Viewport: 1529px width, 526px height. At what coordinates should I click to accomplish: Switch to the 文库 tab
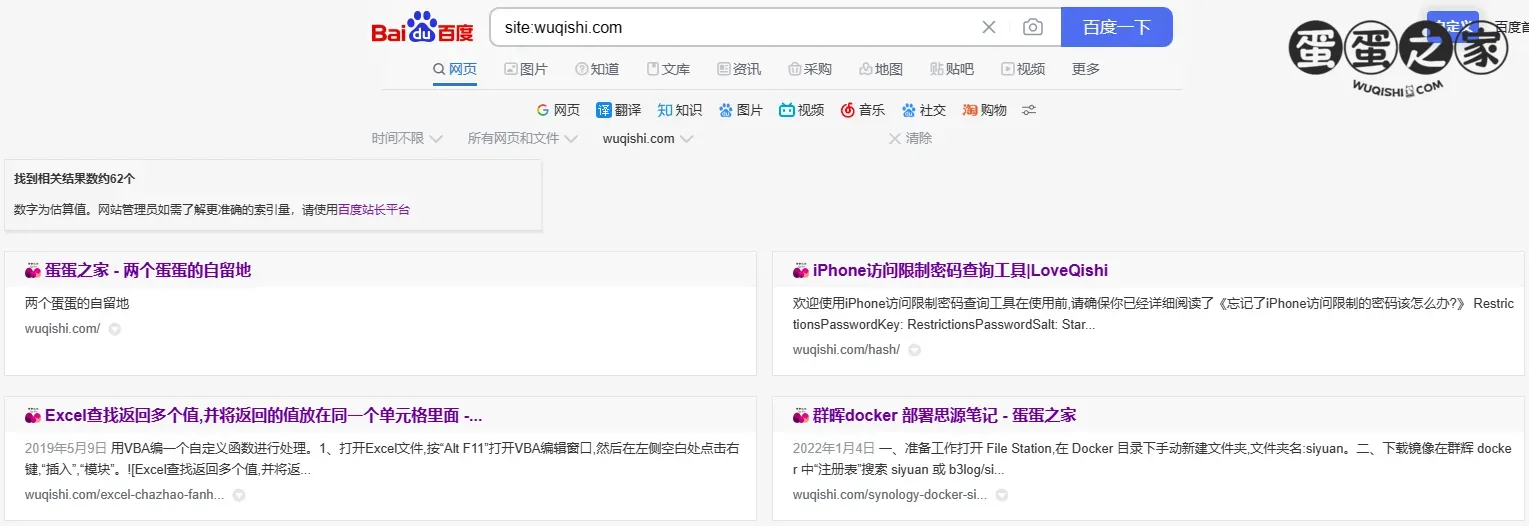pos(668,69)
